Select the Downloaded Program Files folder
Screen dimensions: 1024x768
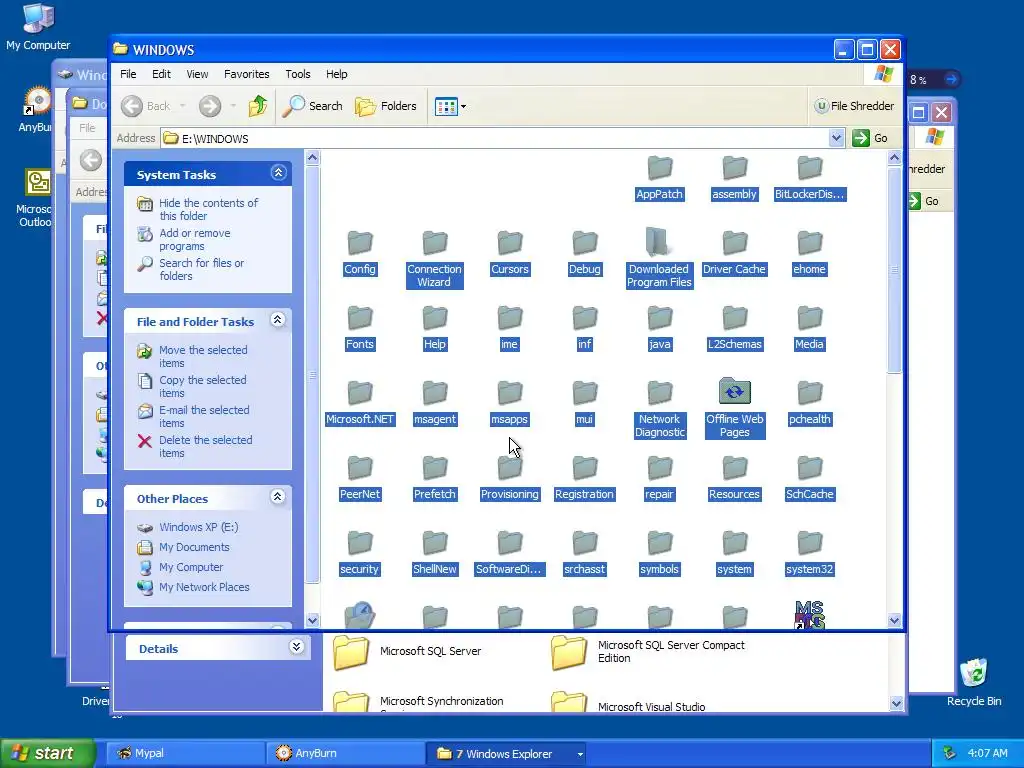[x=659, y=257]
